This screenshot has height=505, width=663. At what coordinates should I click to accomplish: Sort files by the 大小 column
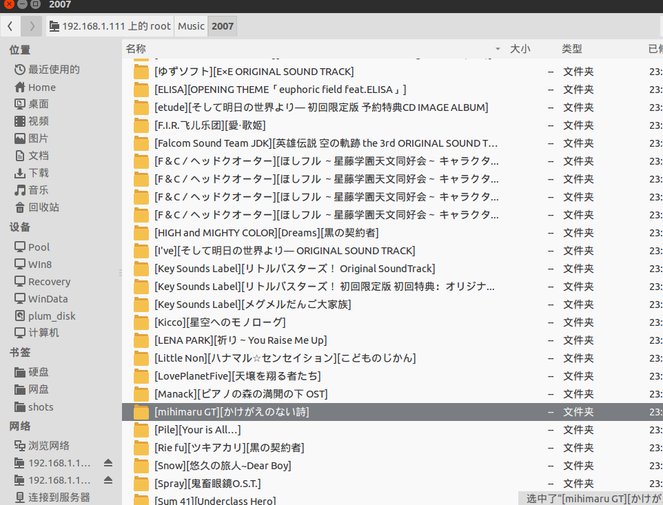520,48
